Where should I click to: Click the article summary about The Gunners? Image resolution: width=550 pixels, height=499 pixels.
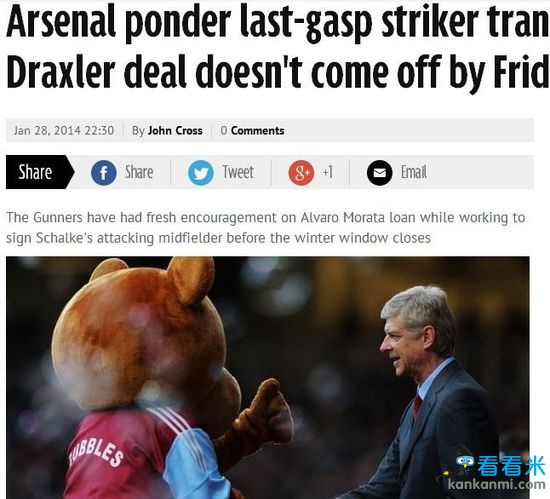tap(266, 228)
